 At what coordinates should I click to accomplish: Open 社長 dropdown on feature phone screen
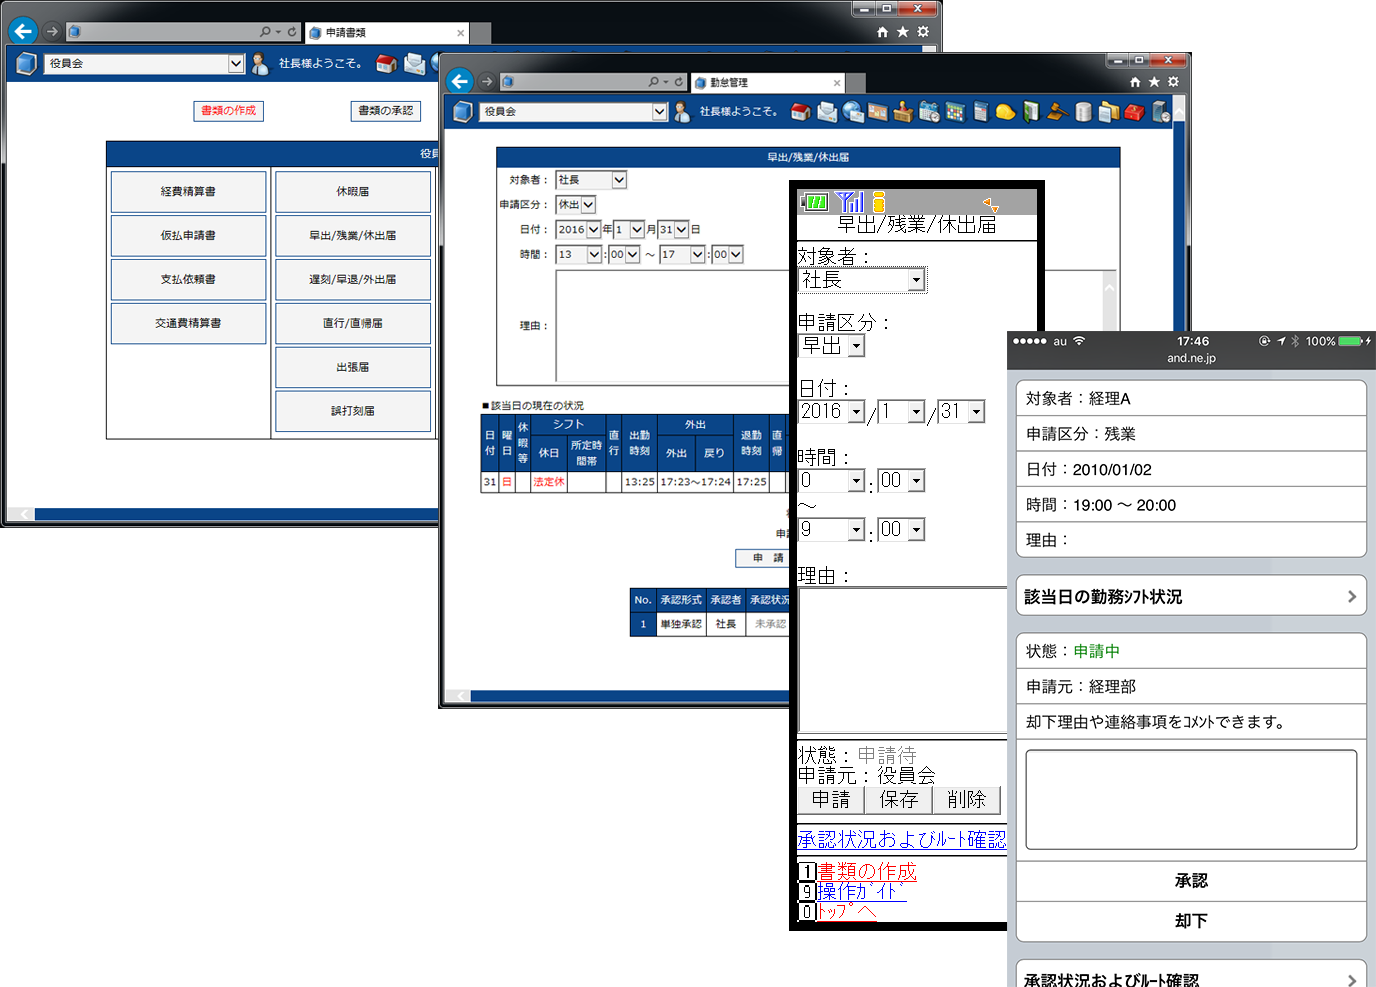coord(862,280)
